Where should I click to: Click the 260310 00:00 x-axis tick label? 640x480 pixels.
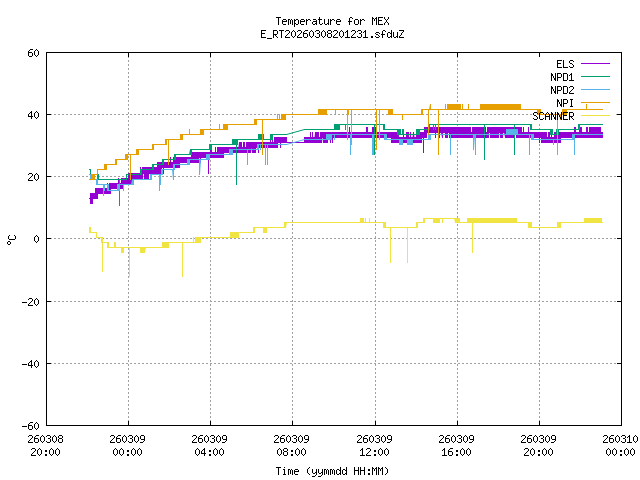(x=621, y=445)
